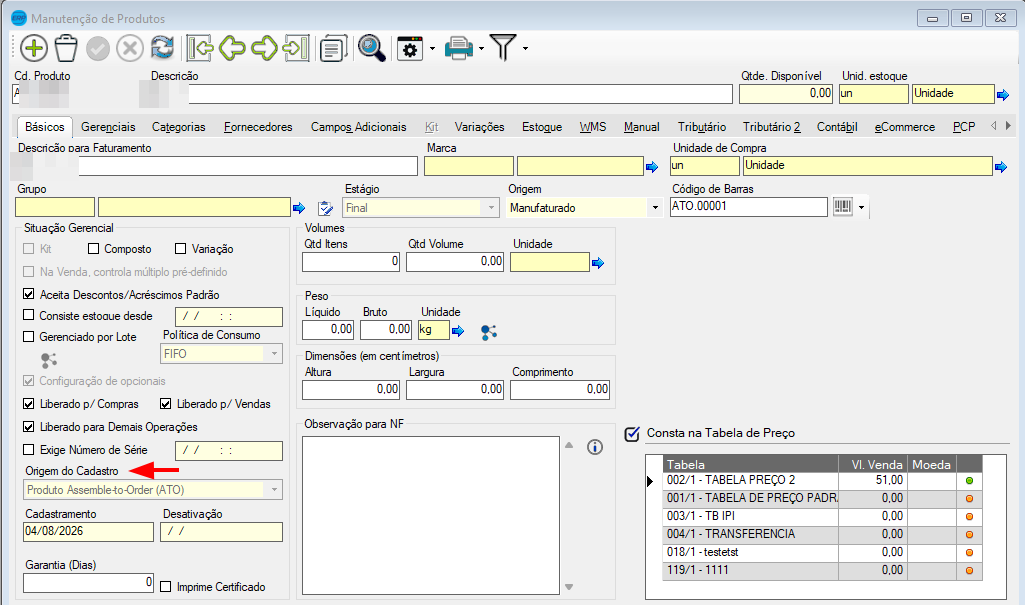Open the Campos Adicionais tab
Viewport: 1025px width, 605px height.
358,127
